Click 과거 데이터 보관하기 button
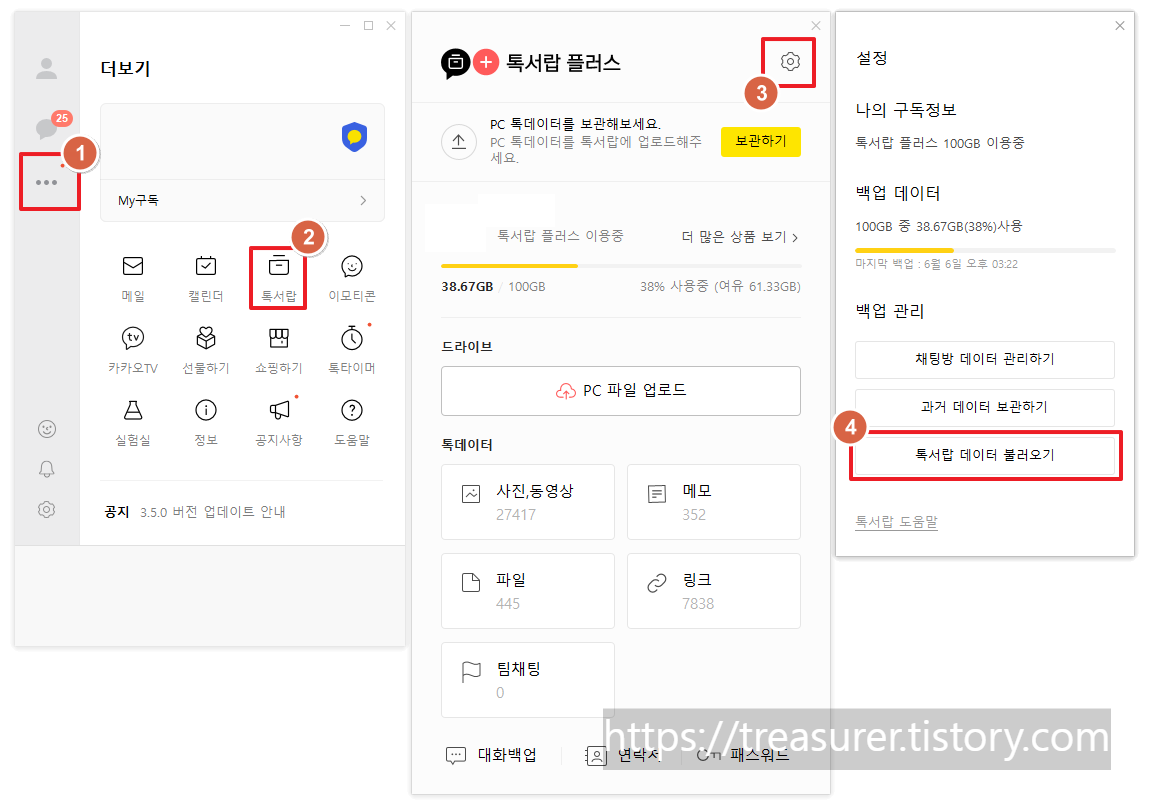This screenshot has width=1151, height=810. tap(984, 407)
